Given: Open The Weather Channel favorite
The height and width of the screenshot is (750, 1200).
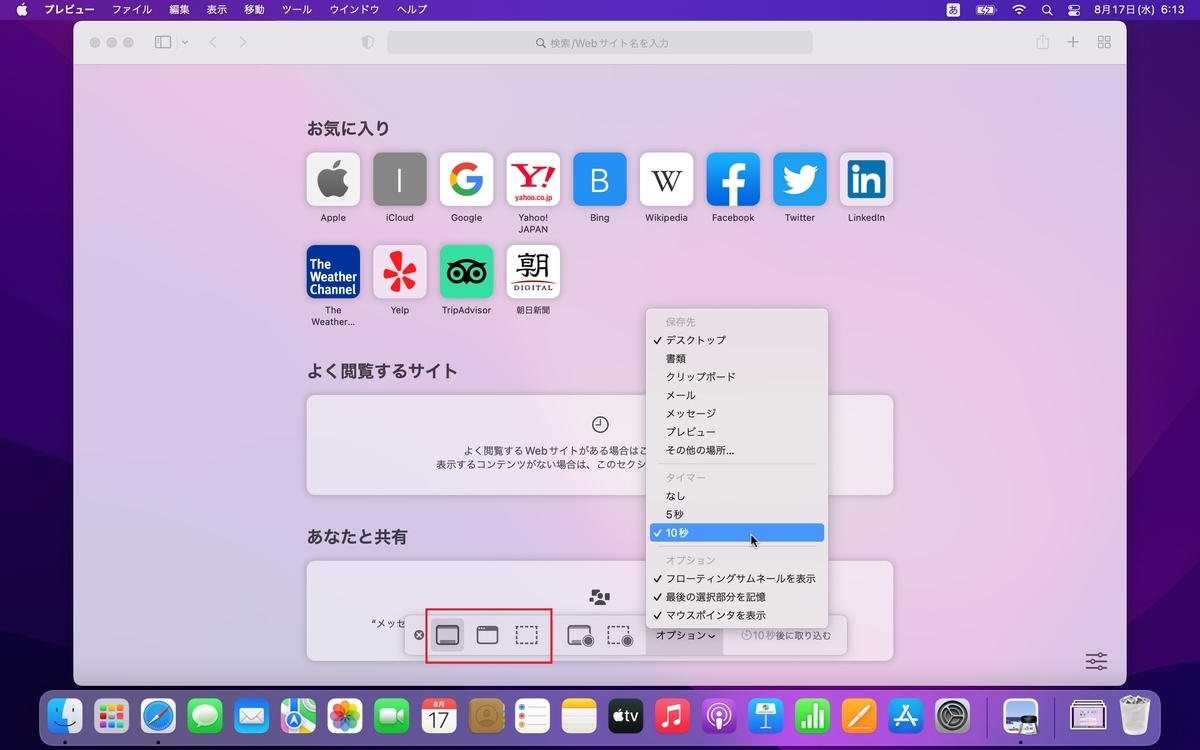Looking at the screenshot, I should click(x=333, y=272).
